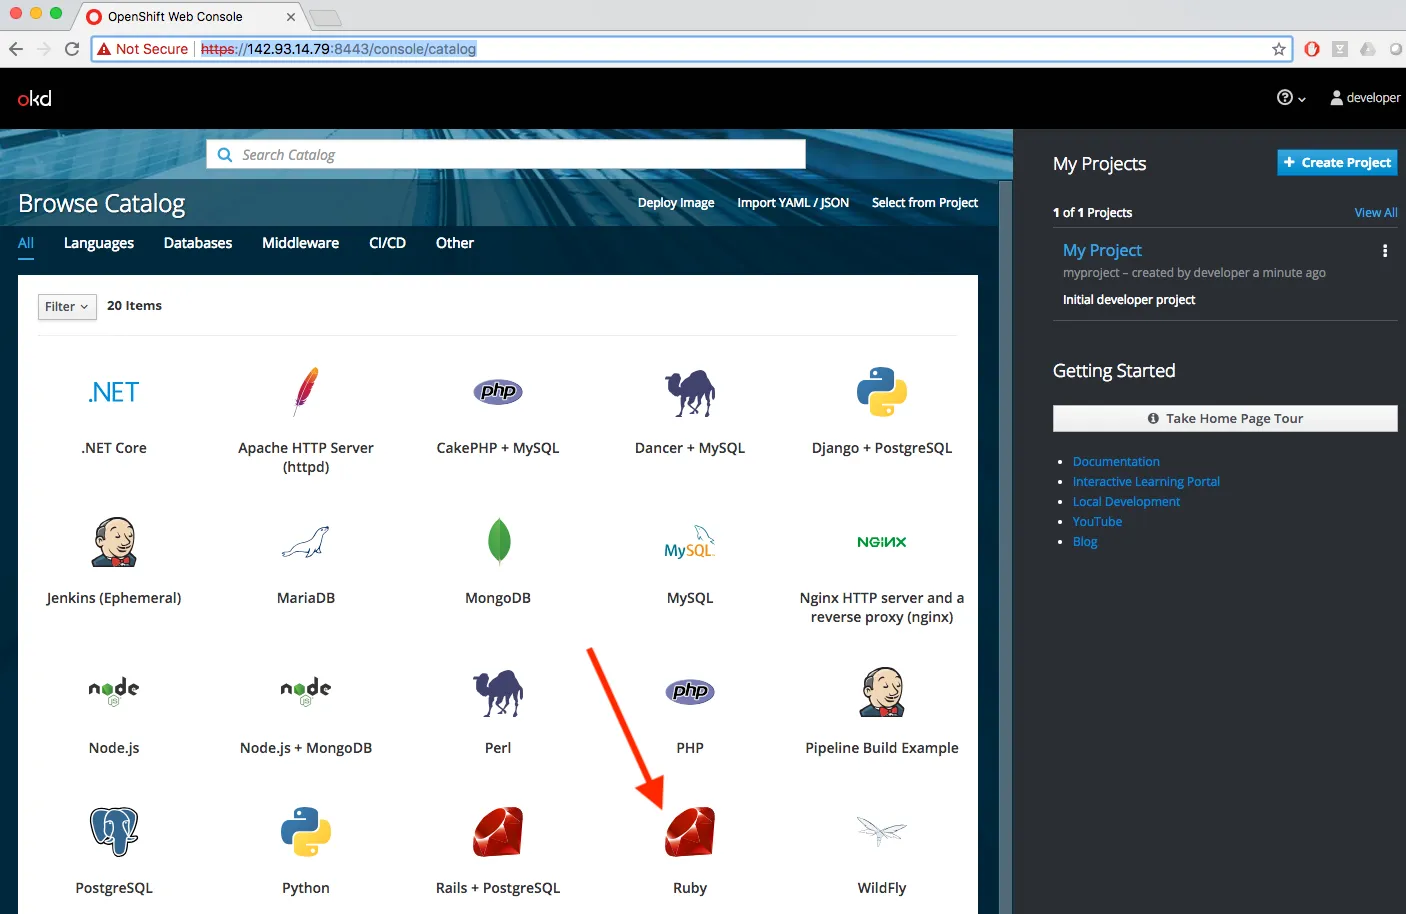This screenshot has height=914, width=1406.
Task: Click the Apache HTTP Server (httpd) label
Action: pos(306,457)
